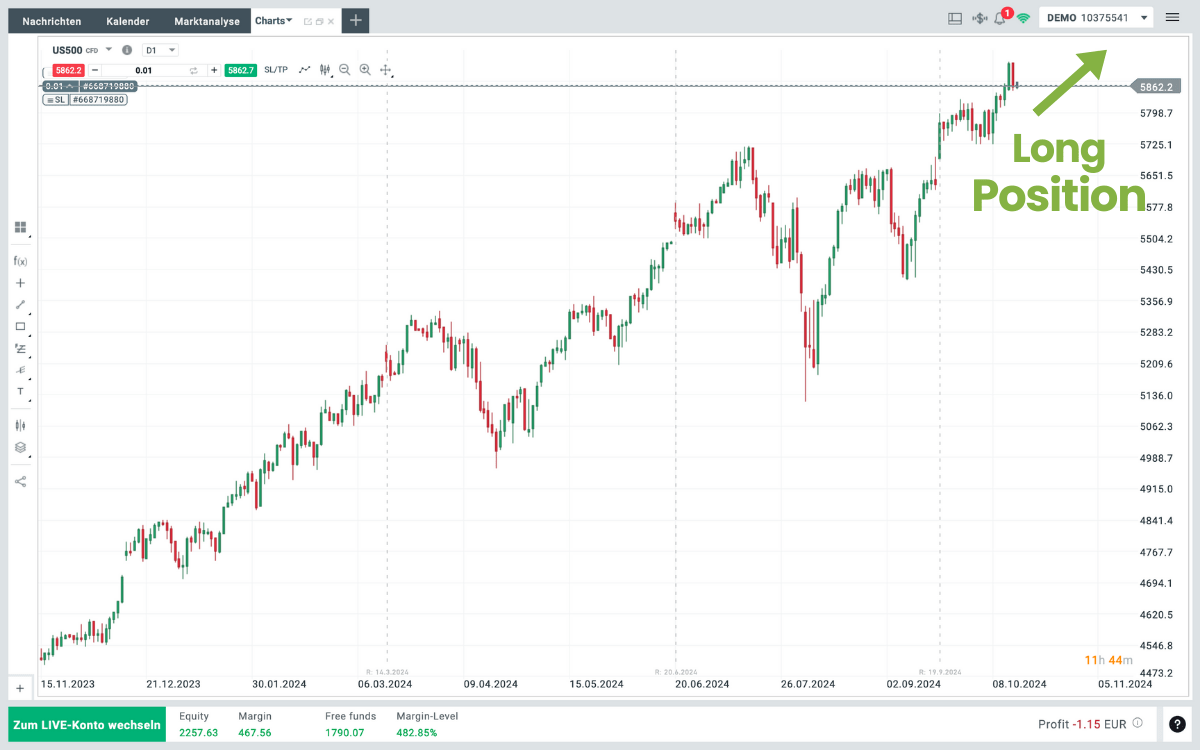Viewport: 1200px width, 750px height.
Task: Switch to the Nachrichten tab
Action: click(52, 20)
